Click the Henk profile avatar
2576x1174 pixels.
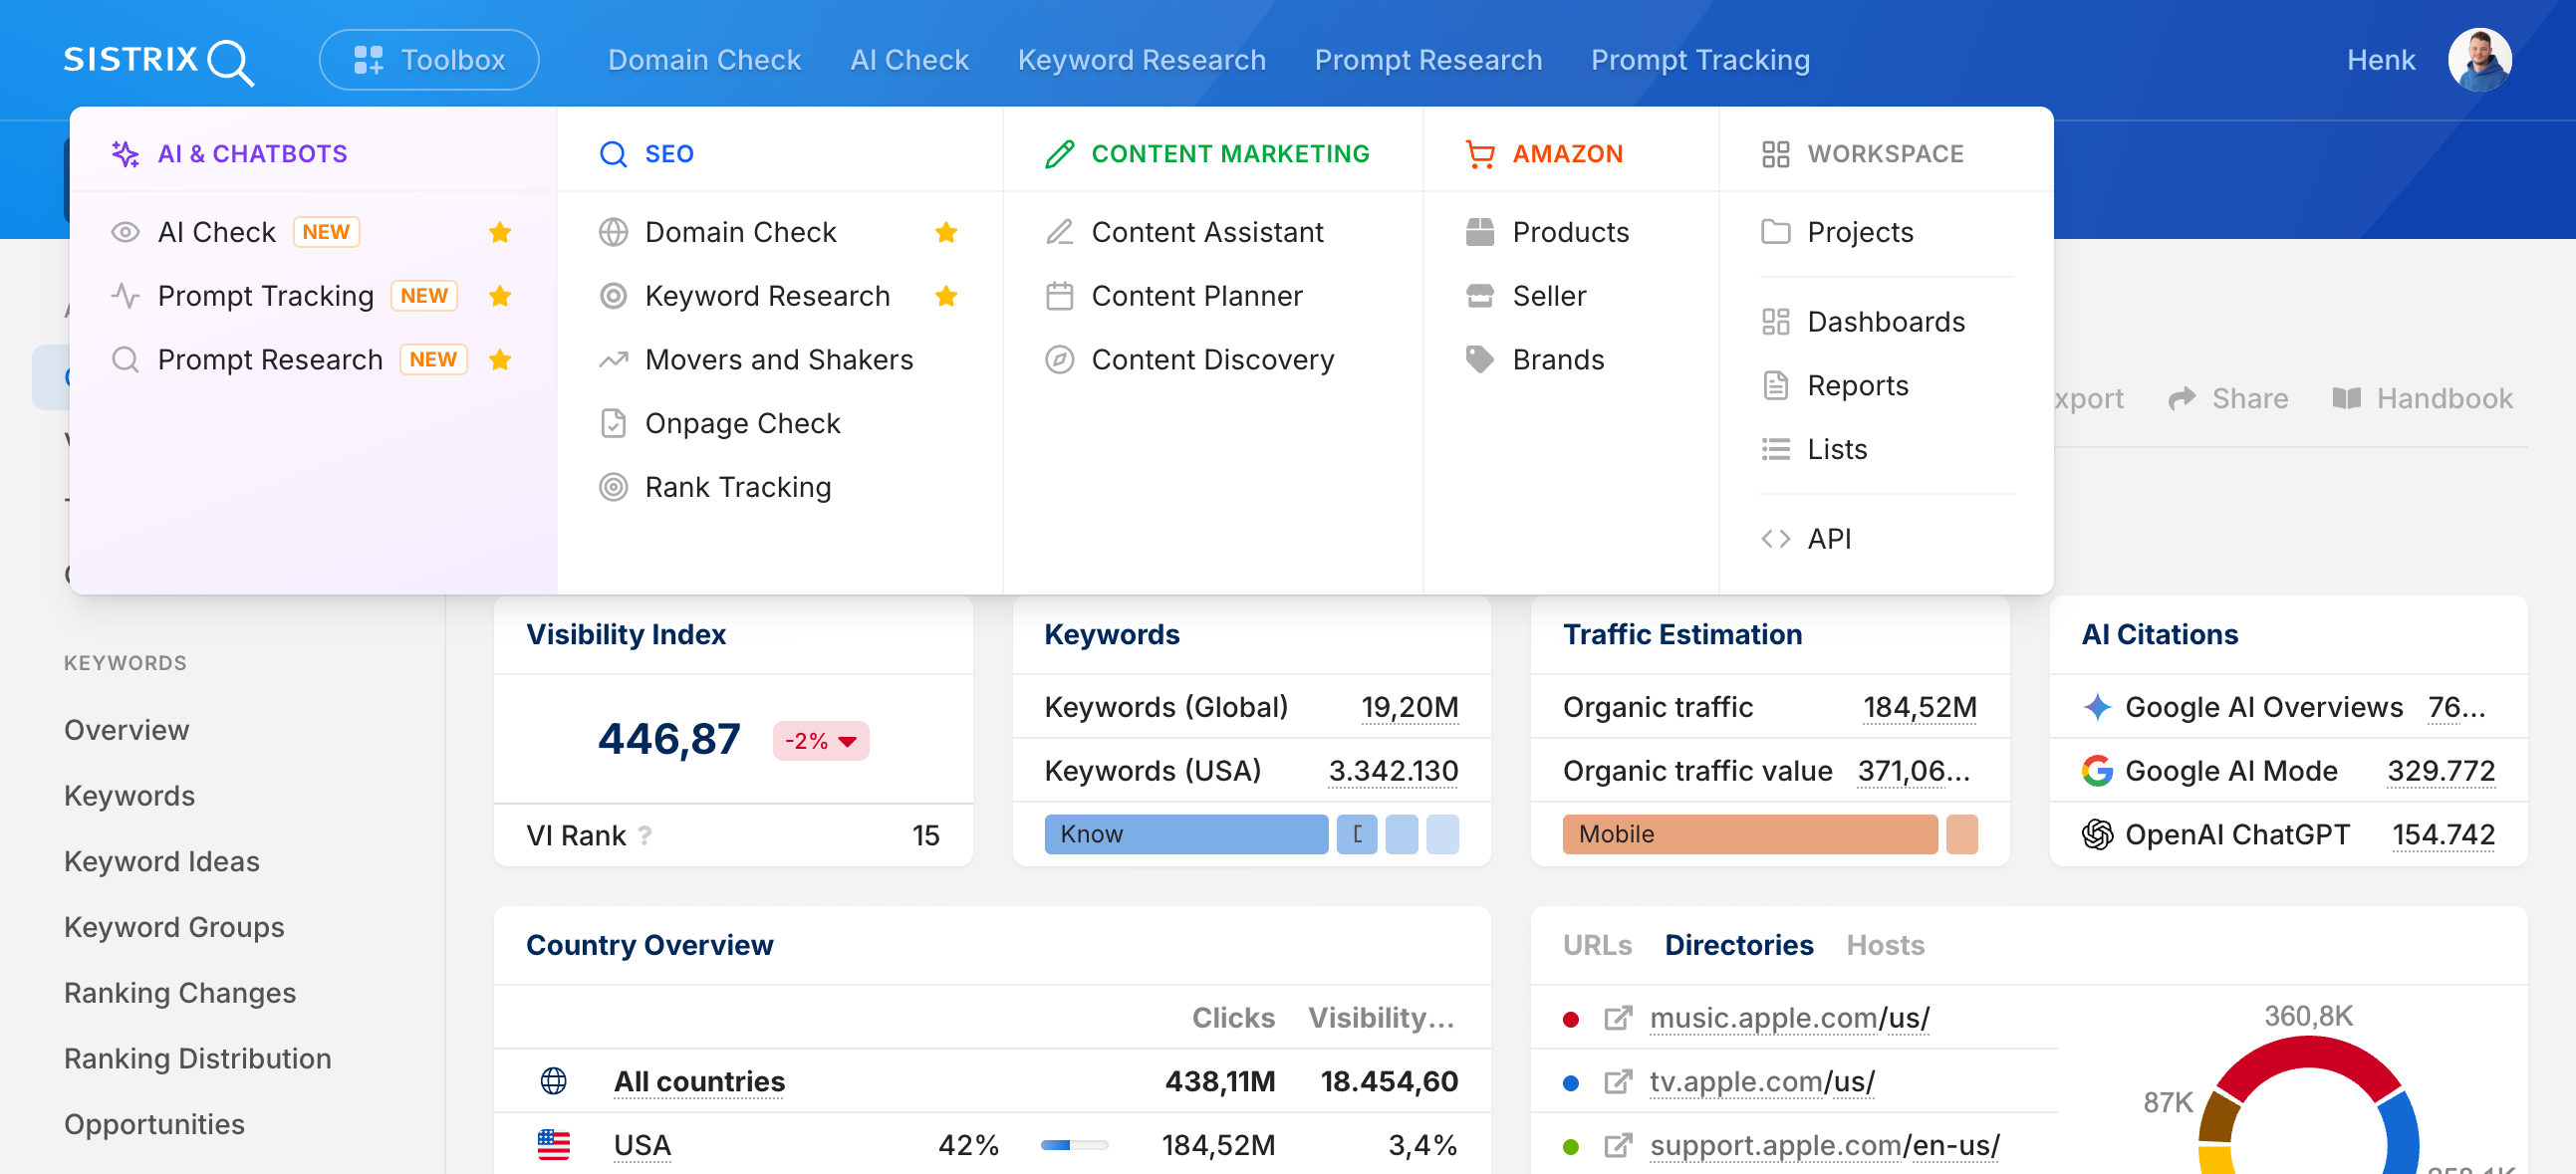(2479, 60)
